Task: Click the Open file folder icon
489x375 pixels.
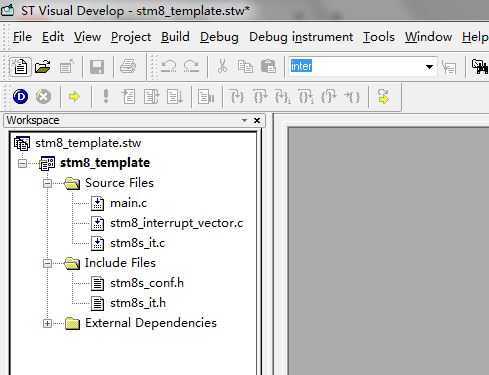Action: point(43,67)
